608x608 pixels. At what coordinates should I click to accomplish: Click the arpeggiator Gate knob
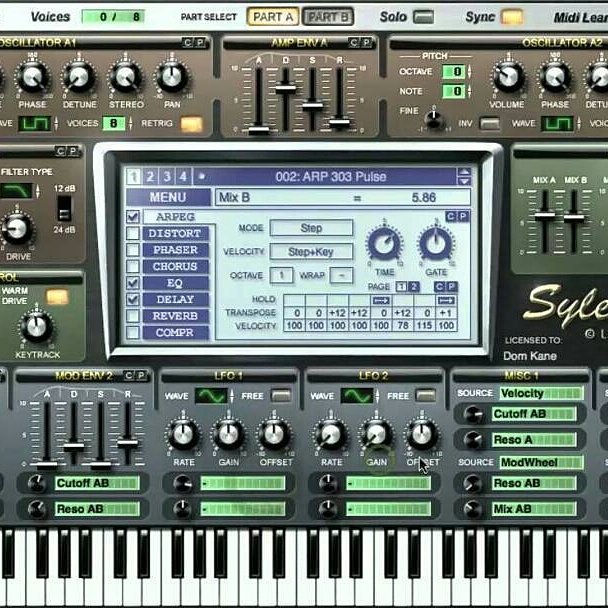click(x=436, y=244)
